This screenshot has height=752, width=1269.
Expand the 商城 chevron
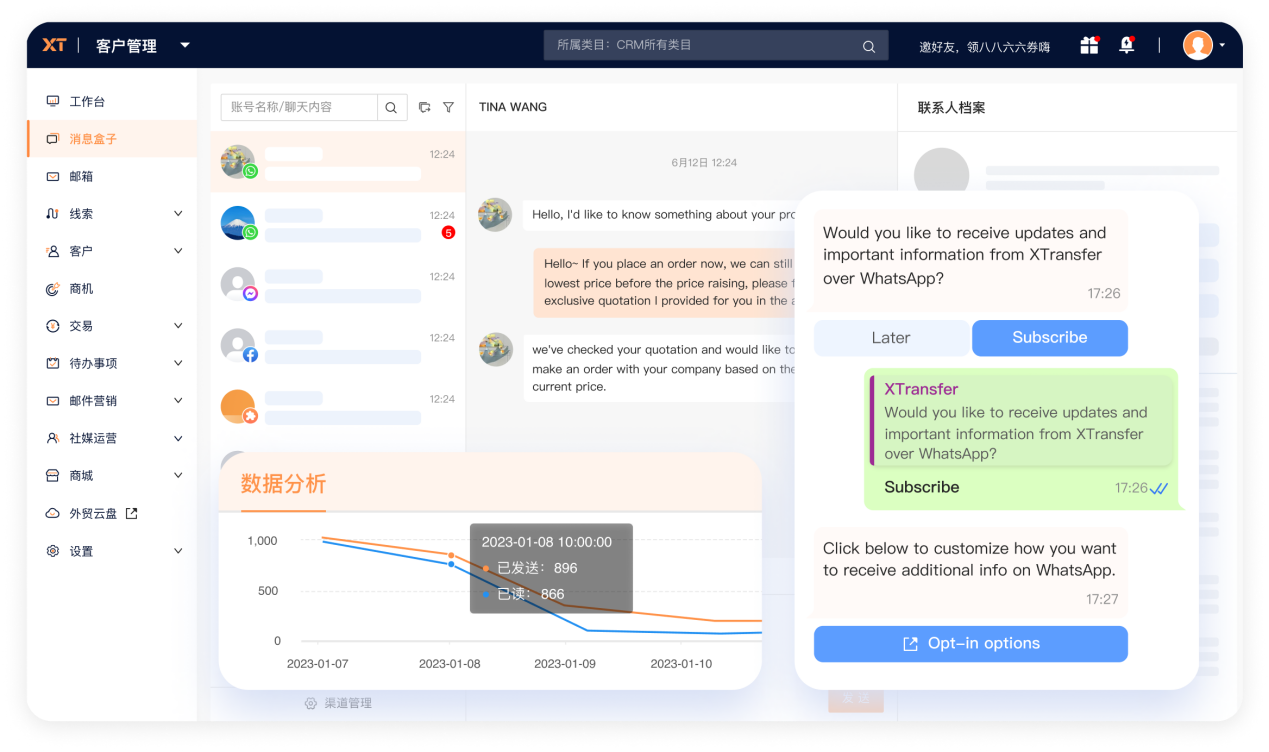(178, 476)
